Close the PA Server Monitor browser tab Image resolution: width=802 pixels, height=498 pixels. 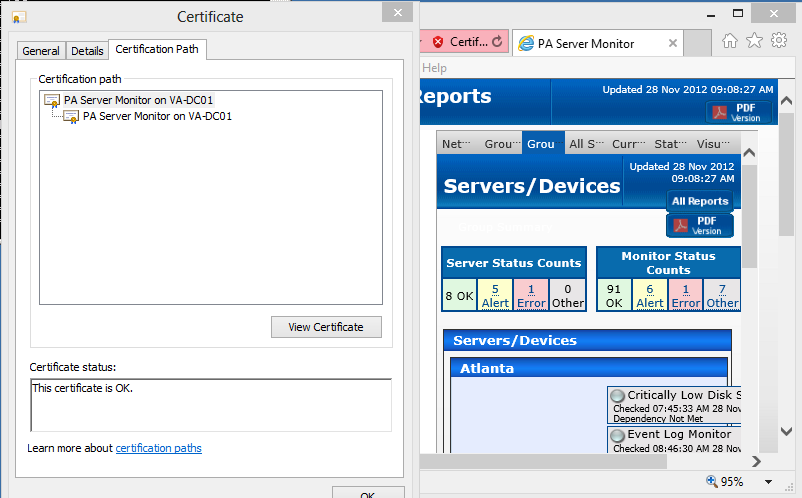[673, 43]
